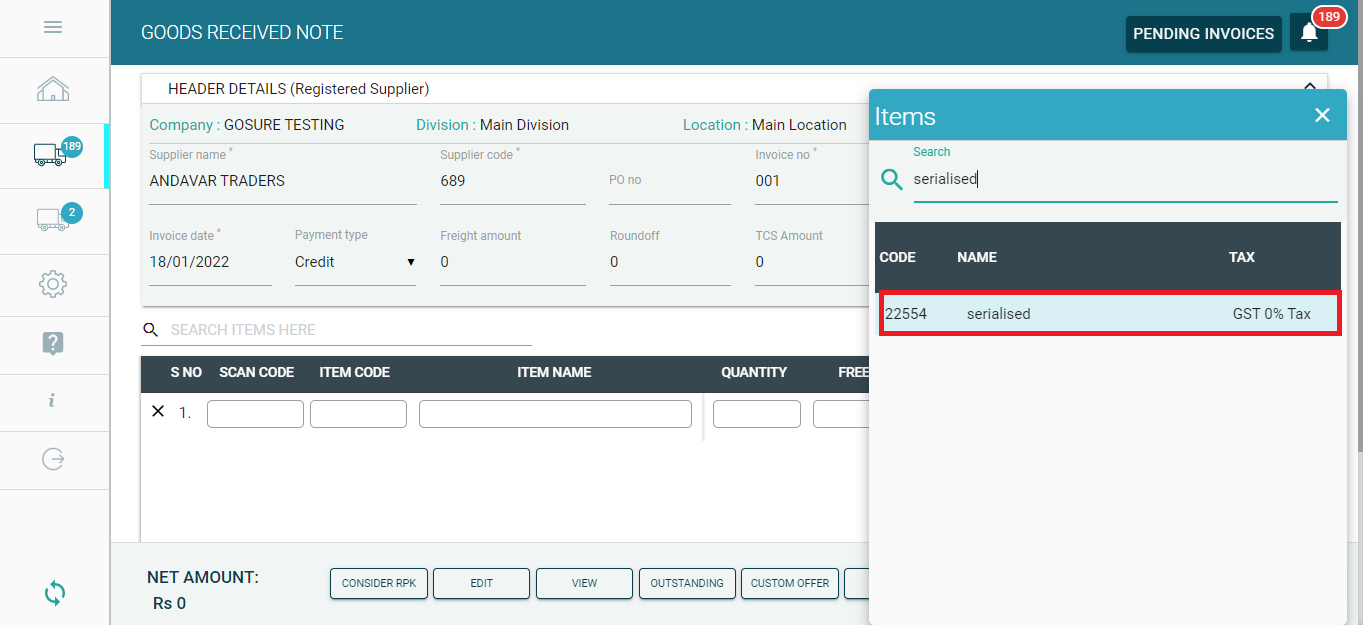Open the hamburger menu in sidebar

point(53,27)
